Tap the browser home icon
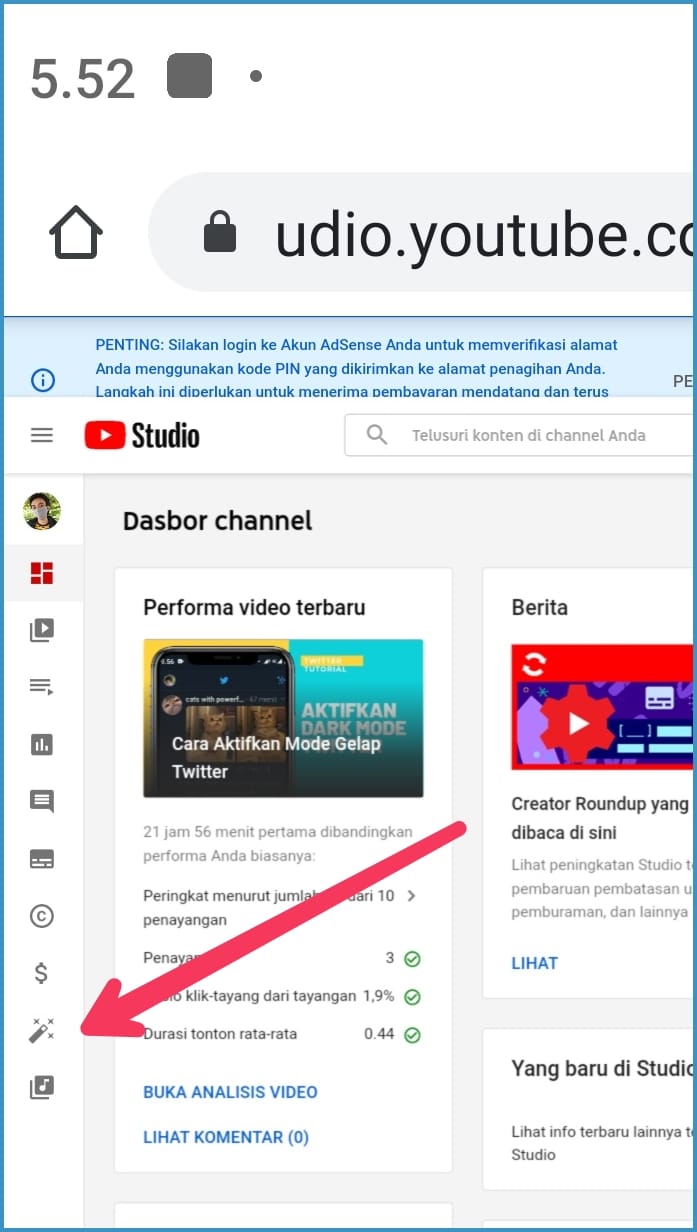The height and width of the screenshot is (1232, 697). tap(76, 233)
